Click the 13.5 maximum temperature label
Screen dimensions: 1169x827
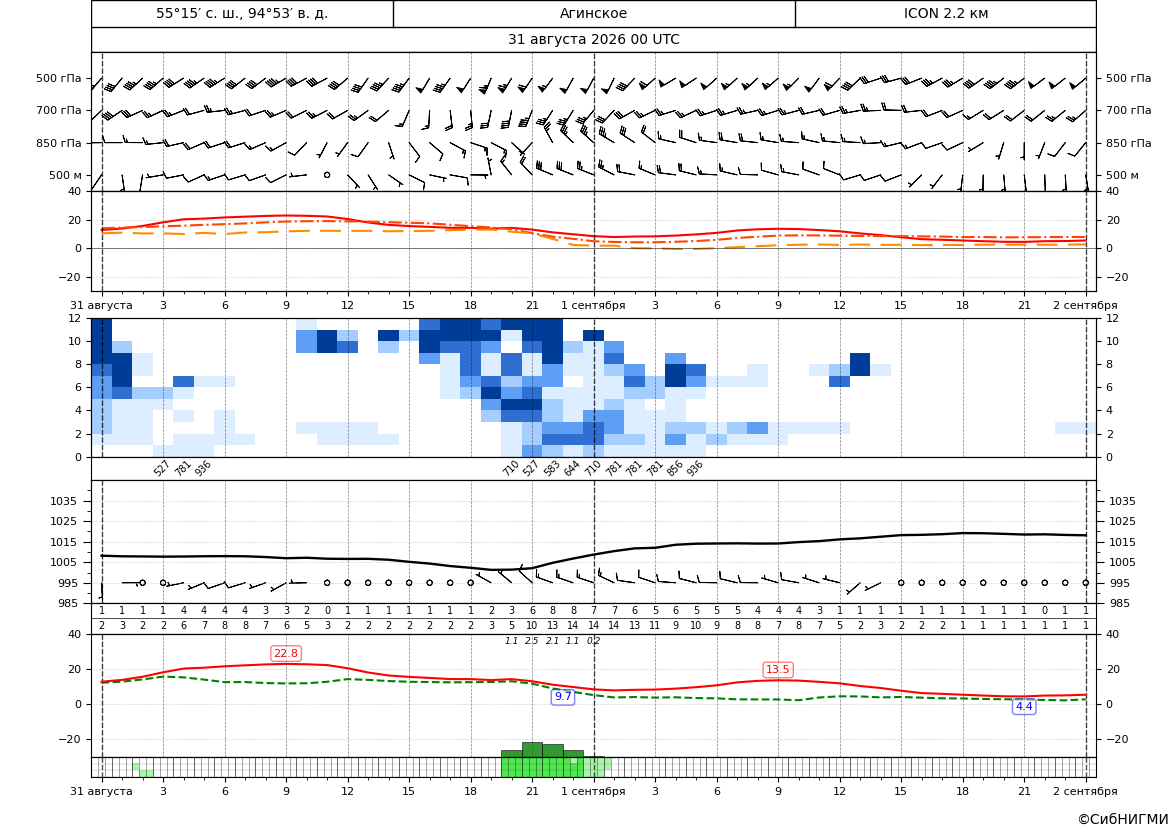pyautogui.click(x=777, y=669)
